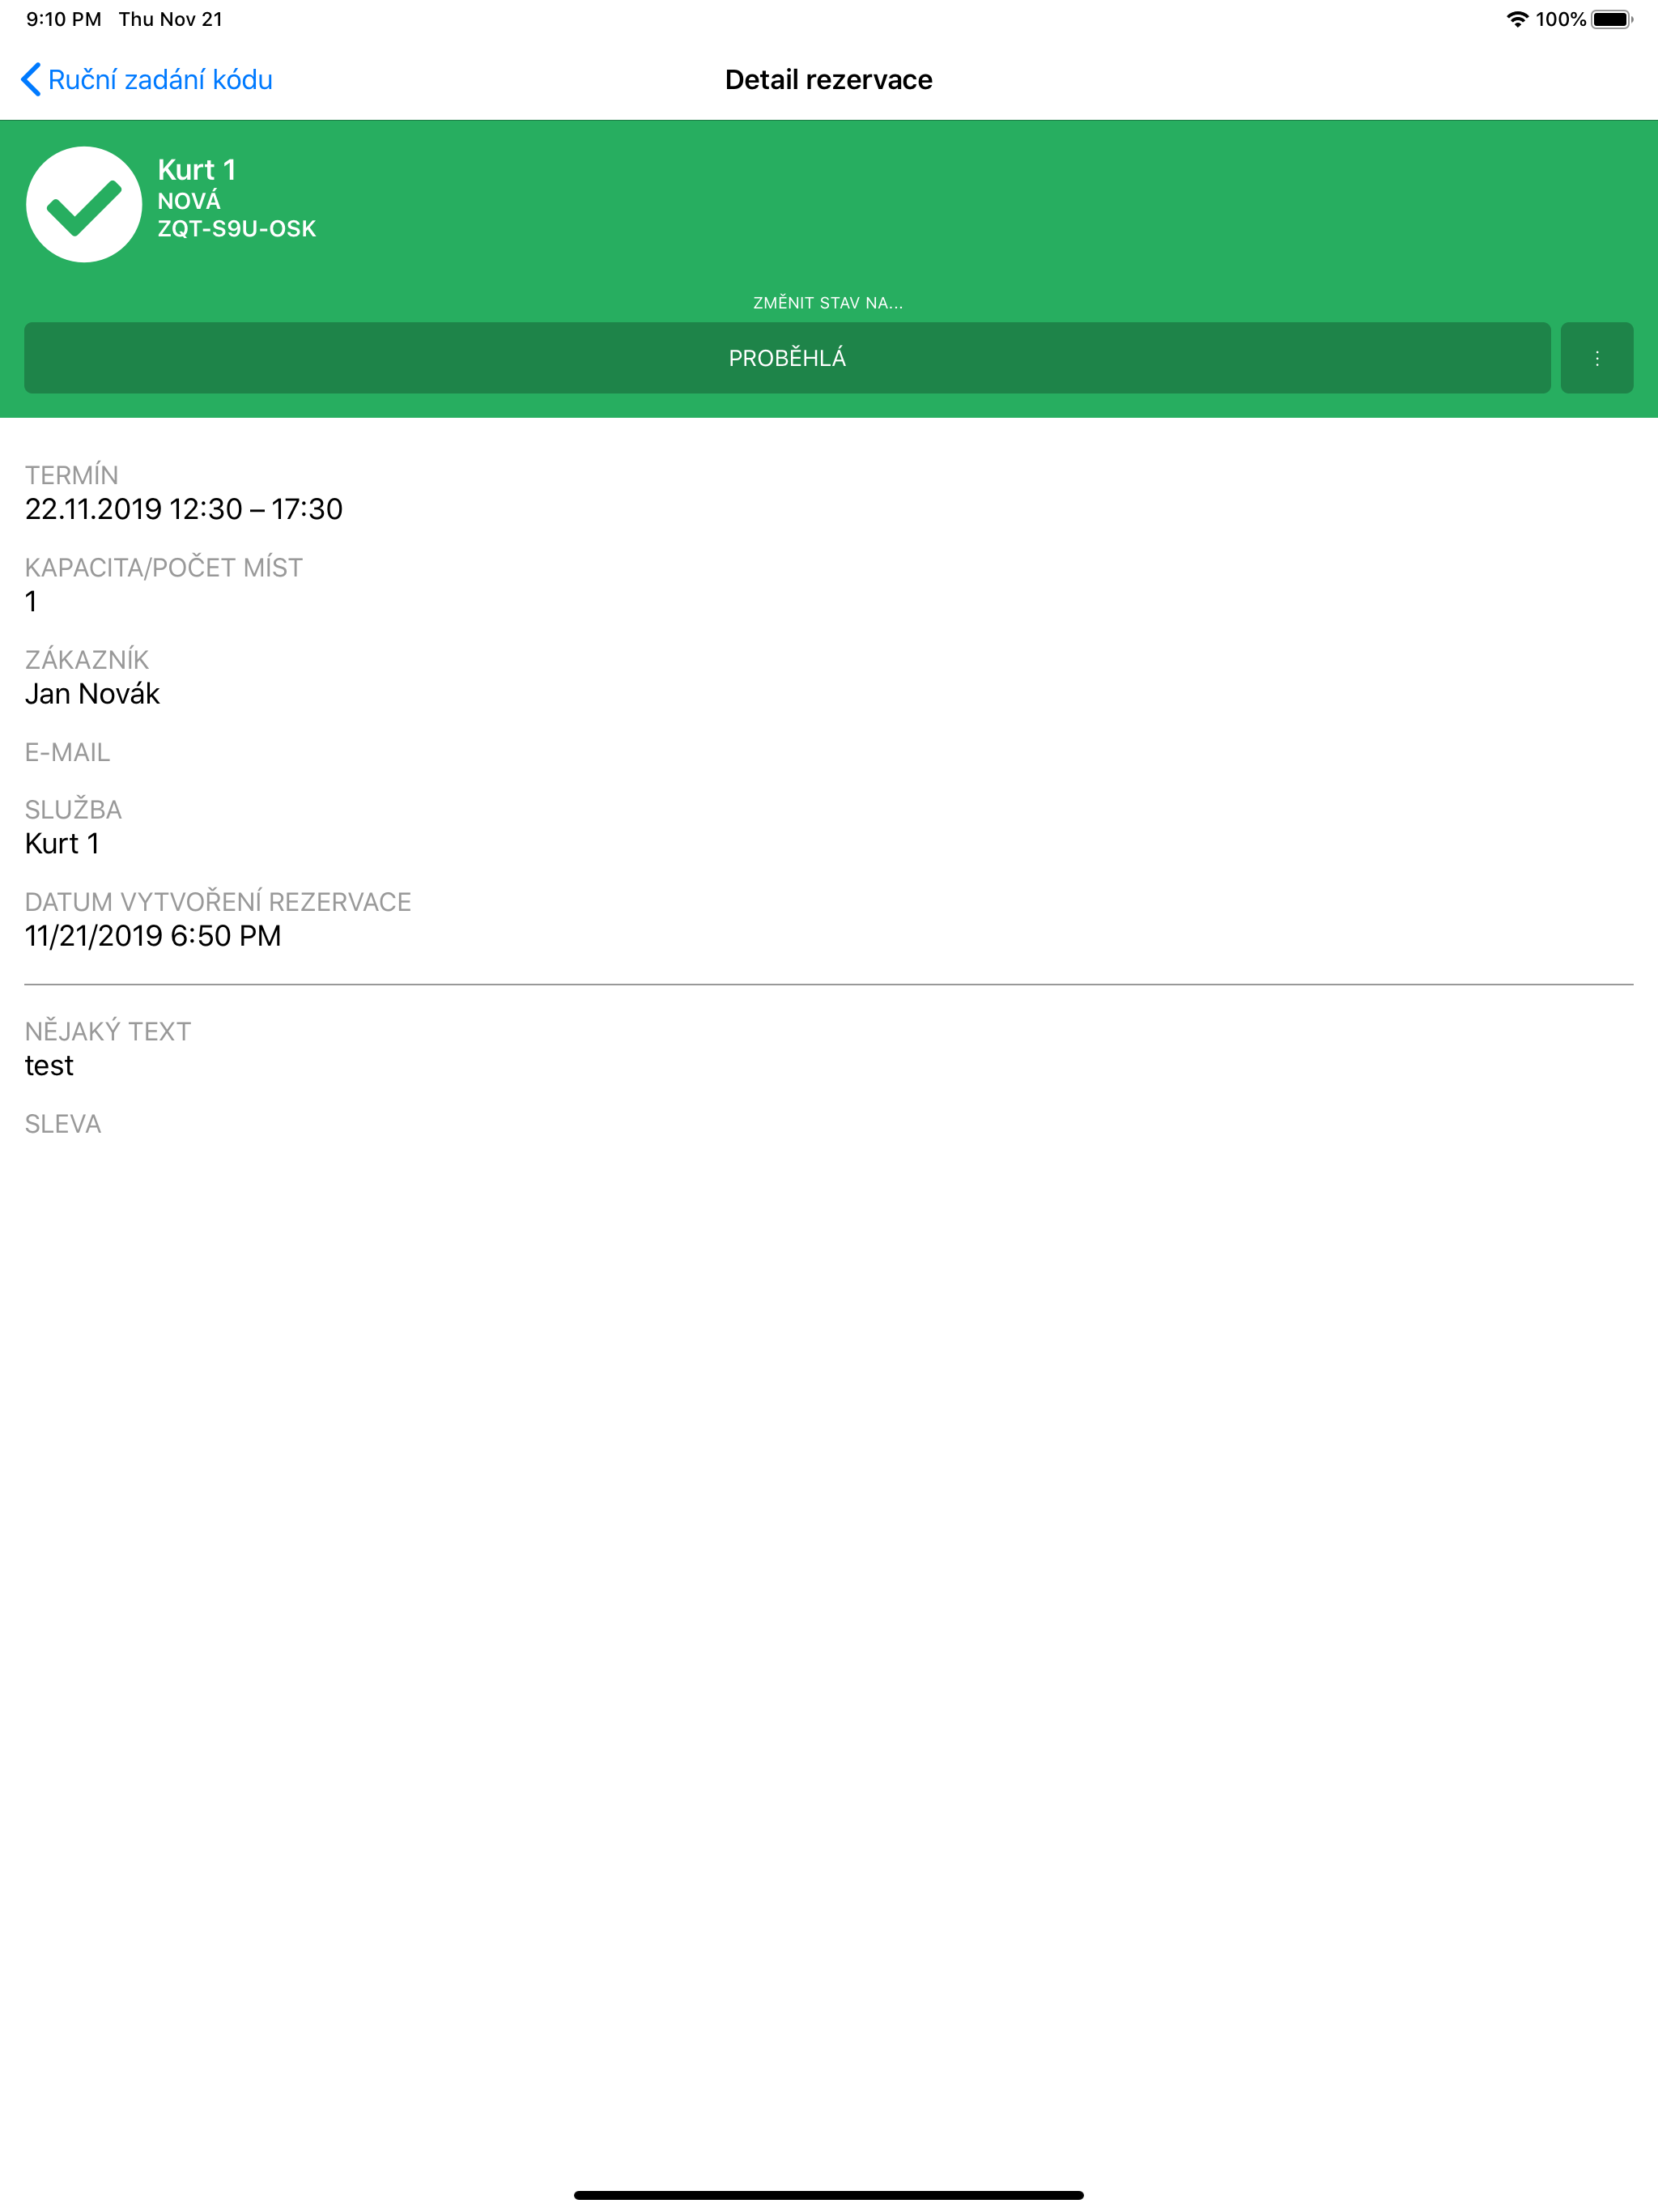This screenshot has height=2212, width=1658.
Task: Tap the Thu Nov 21 date in status bar
Action: [x=171, y=19]
